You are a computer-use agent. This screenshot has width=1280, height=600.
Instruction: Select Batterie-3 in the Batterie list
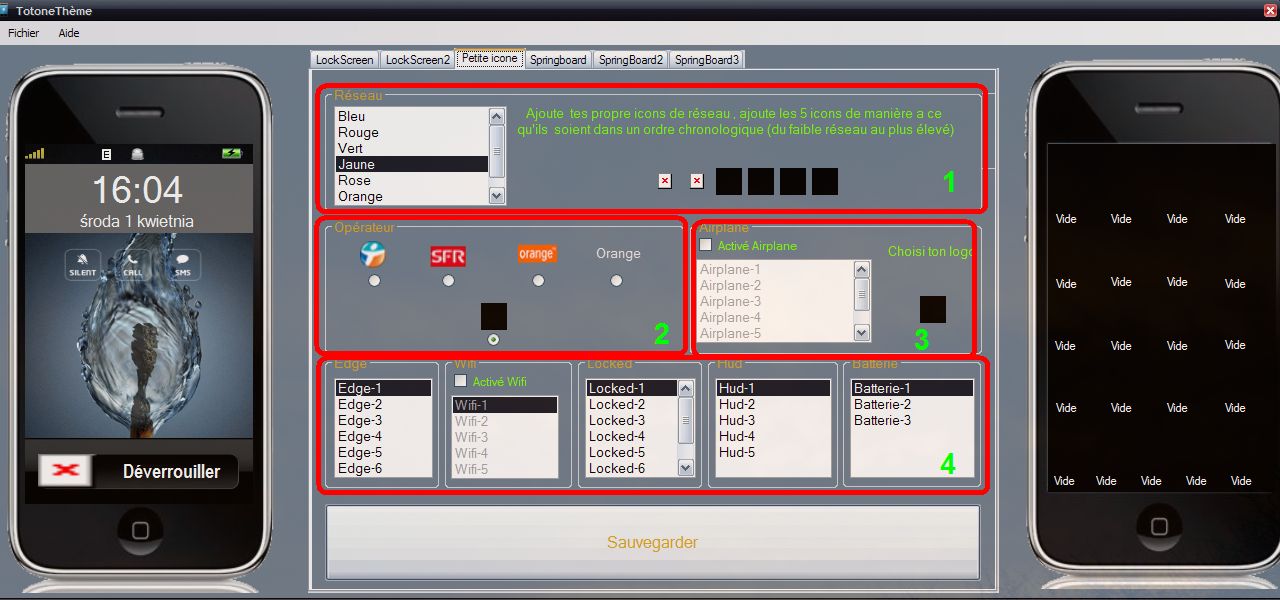[x=912, y=420]
